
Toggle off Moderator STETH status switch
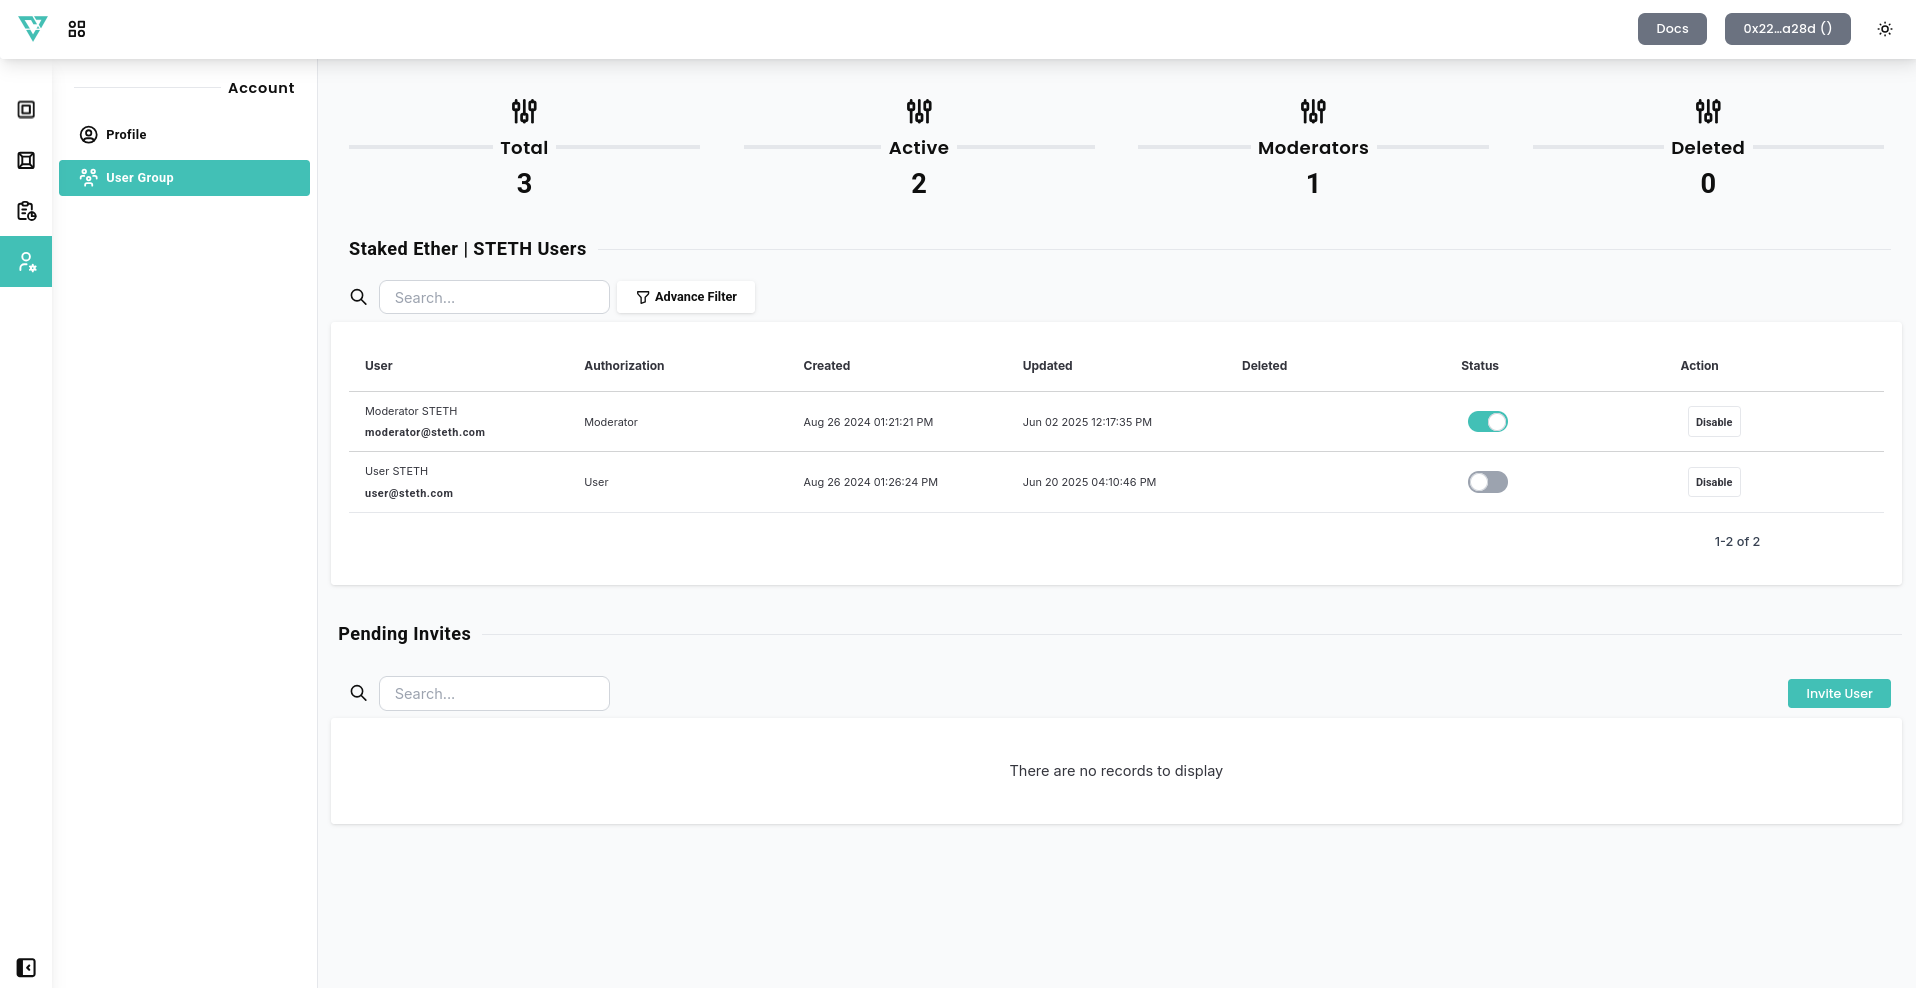click(x=1487, y=422)
